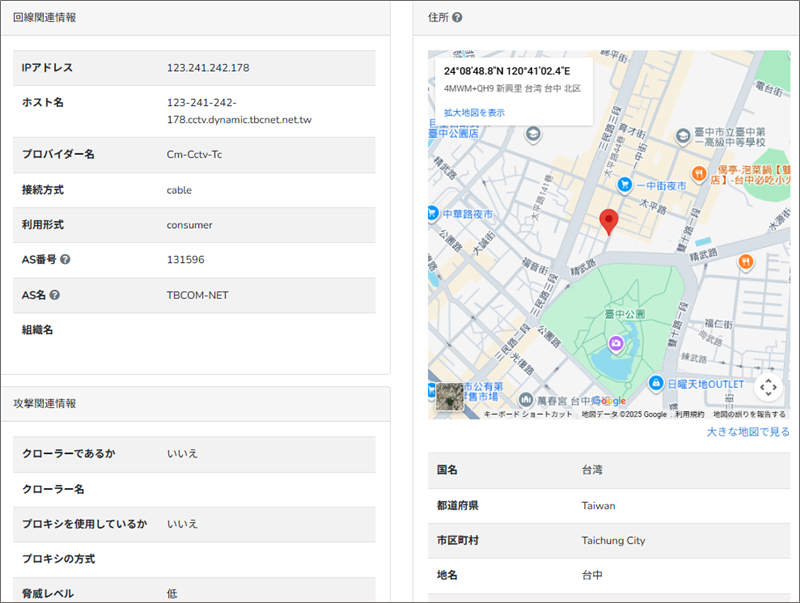Image resolution: width=800 pixels, height=603 pixels.
Task: Click the IP address value 123.241.242.178
Action: [208, 68]
